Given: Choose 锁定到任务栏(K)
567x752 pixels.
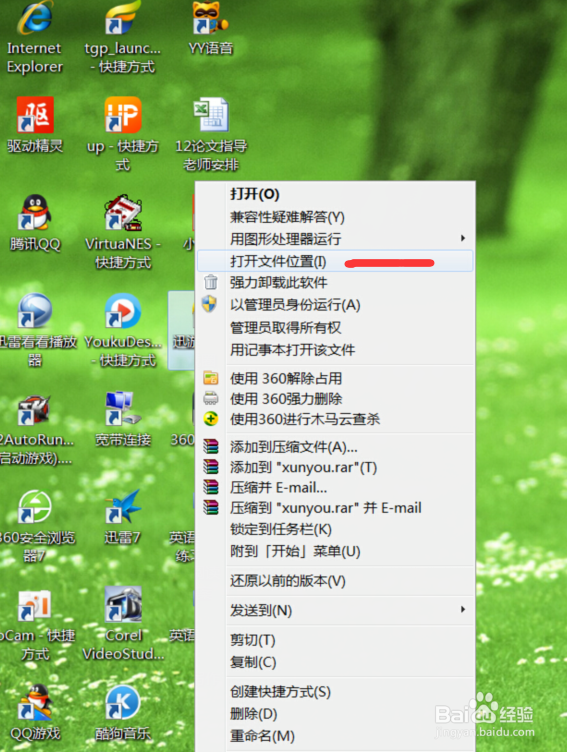Looking at the screenshot, I should 335,529.
